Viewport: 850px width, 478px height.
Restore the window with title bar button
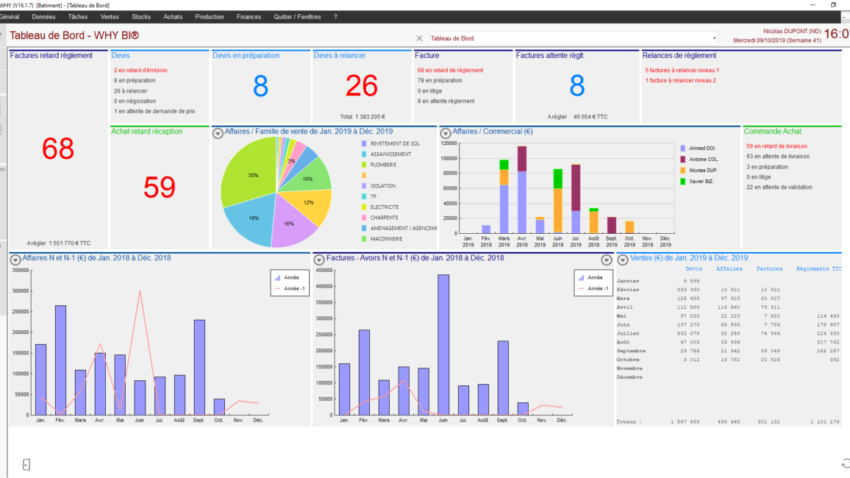pyautogui.click(x=833, y=5)
